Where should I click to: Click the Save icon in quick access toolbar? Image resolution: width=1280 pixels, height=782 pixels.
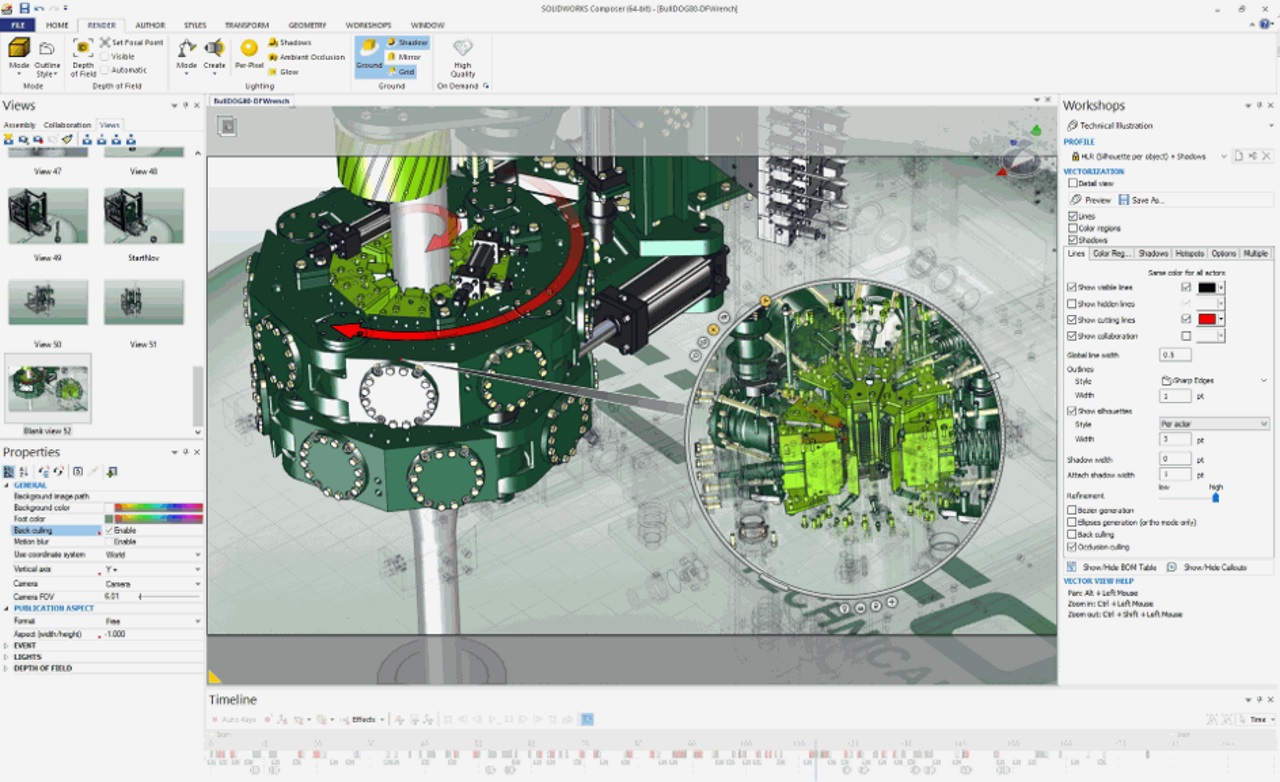(x=25, y=8)
